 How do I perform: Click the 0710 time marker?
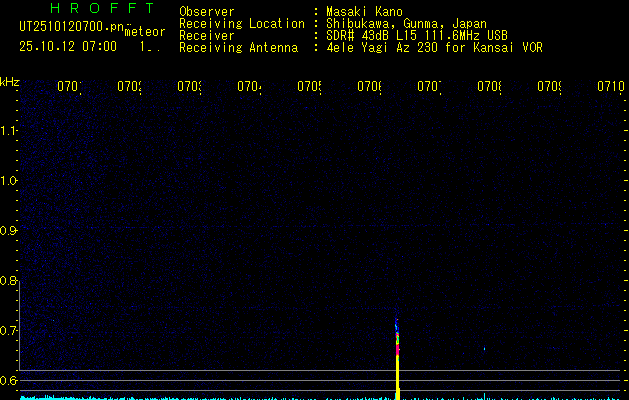click(611, 87)
